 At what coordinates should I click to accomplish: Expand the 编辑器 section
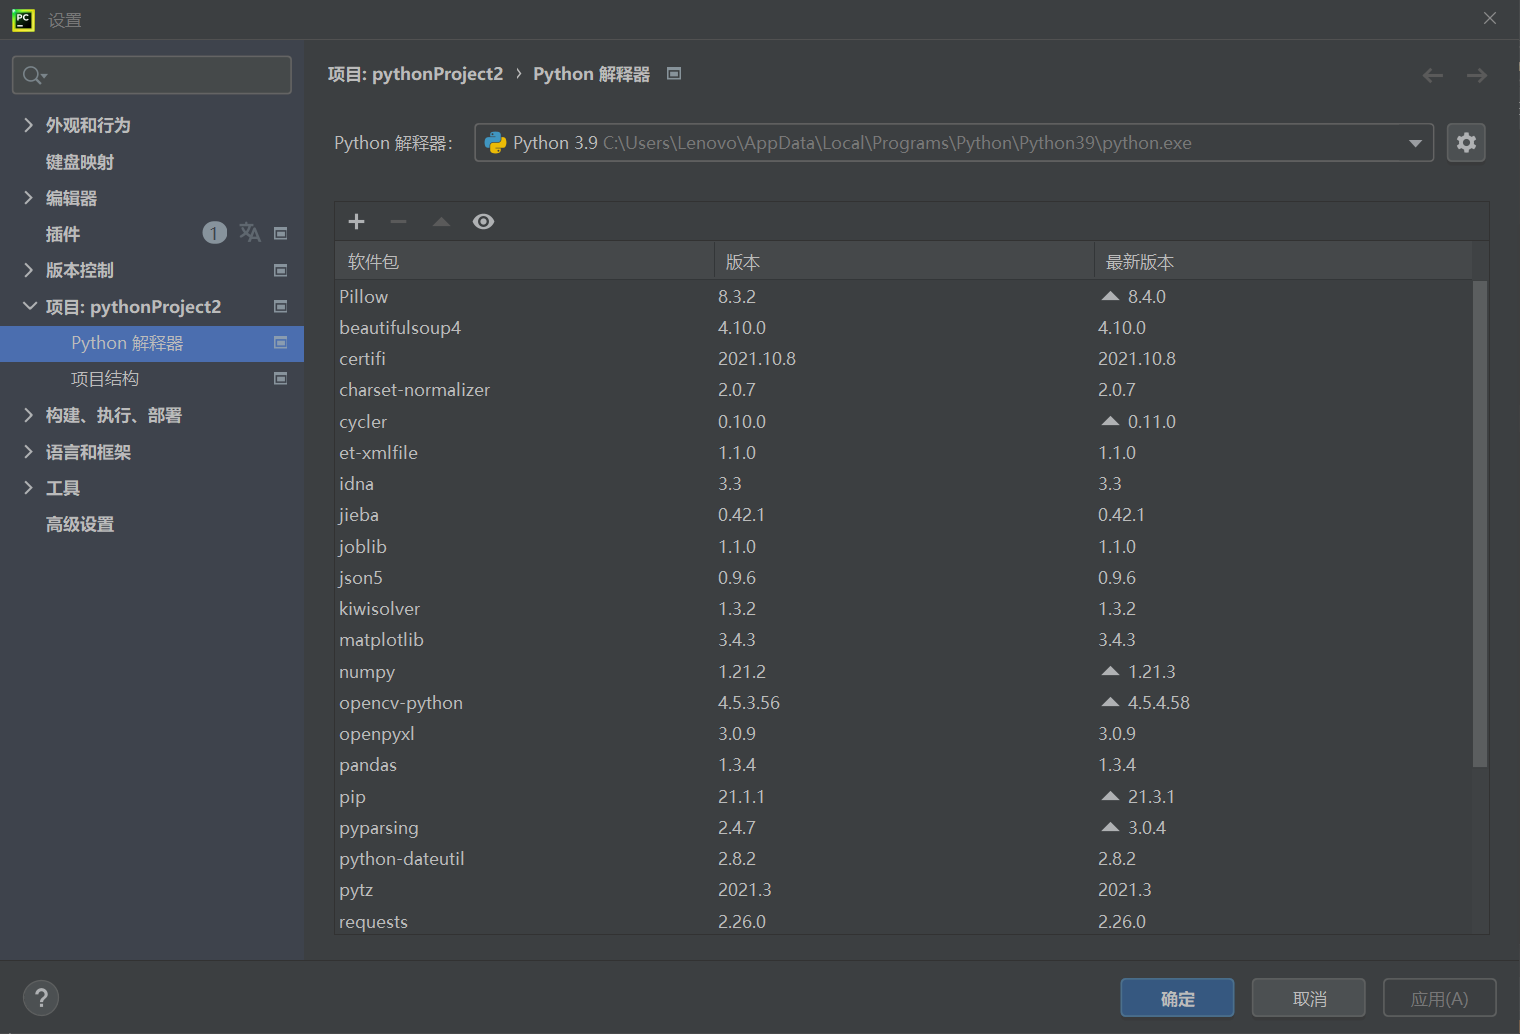pyautogui.click(x=29, y=197)
